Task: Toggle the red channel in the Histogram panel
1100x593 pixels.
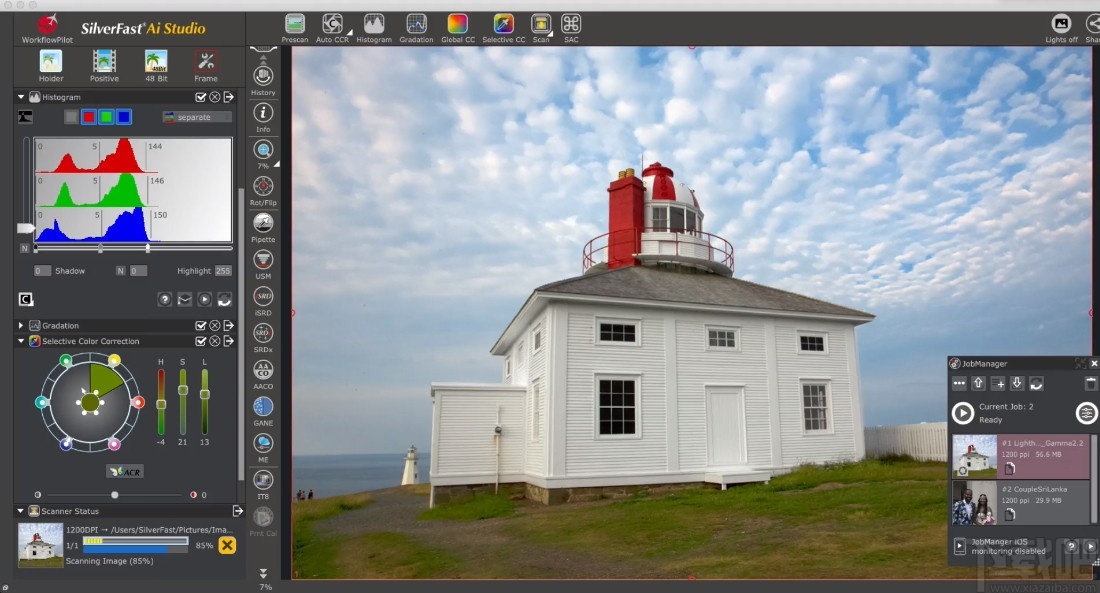Action: tap(90, 117)
